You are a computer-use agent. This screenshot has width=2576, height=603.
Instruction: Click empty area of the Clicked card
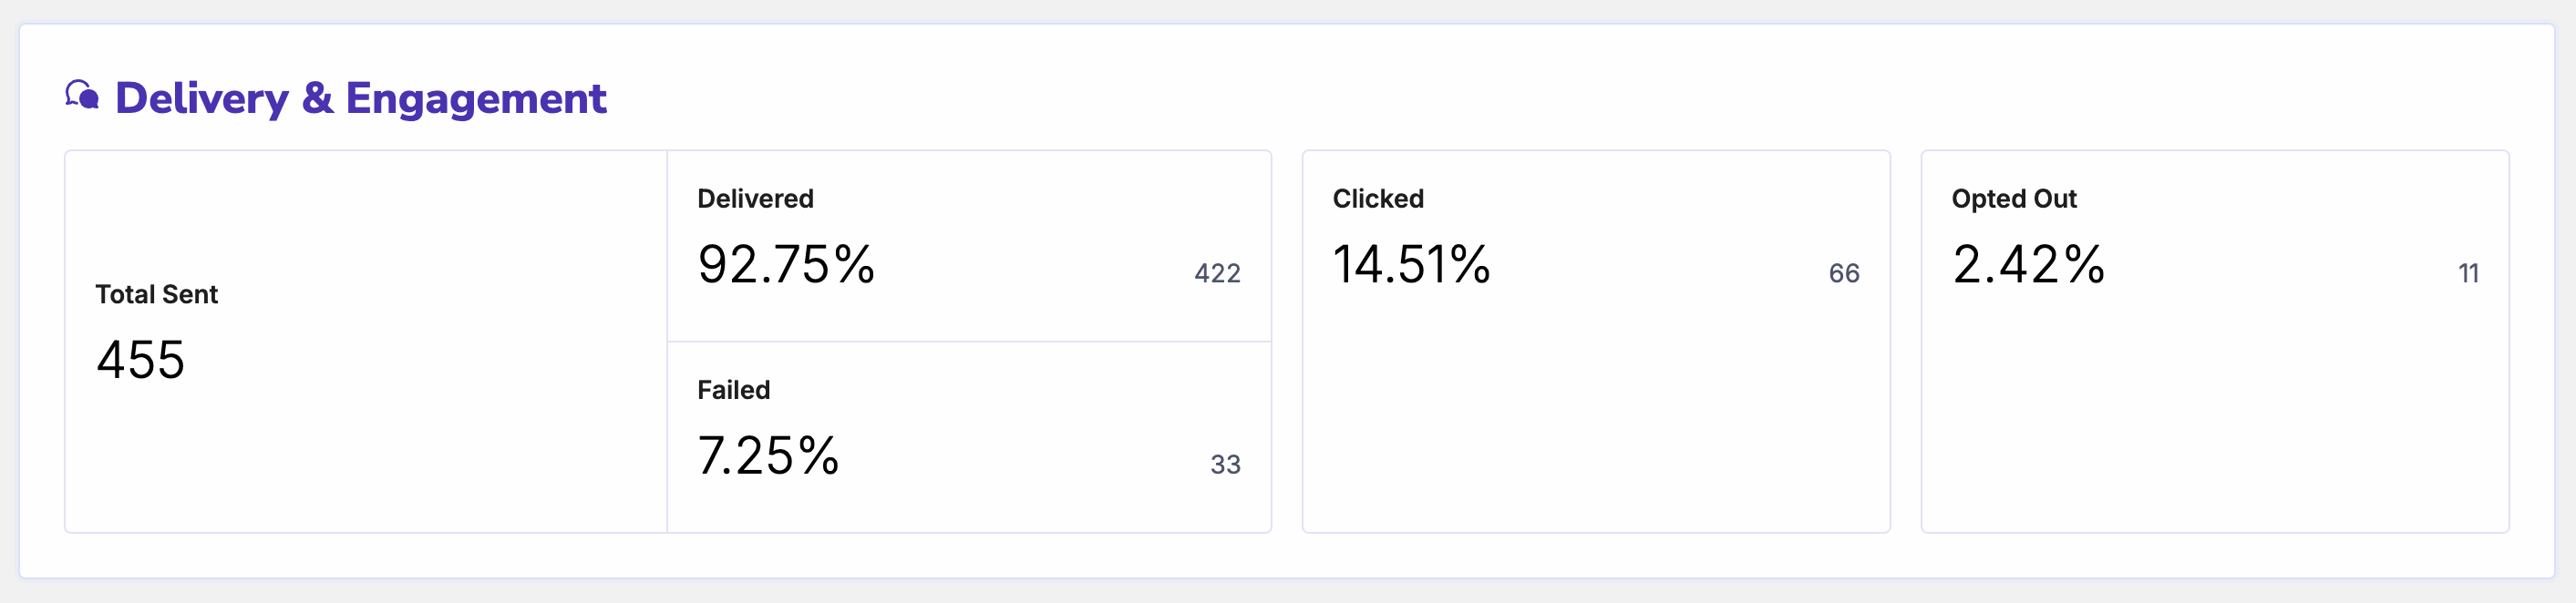click(1596, 420)
